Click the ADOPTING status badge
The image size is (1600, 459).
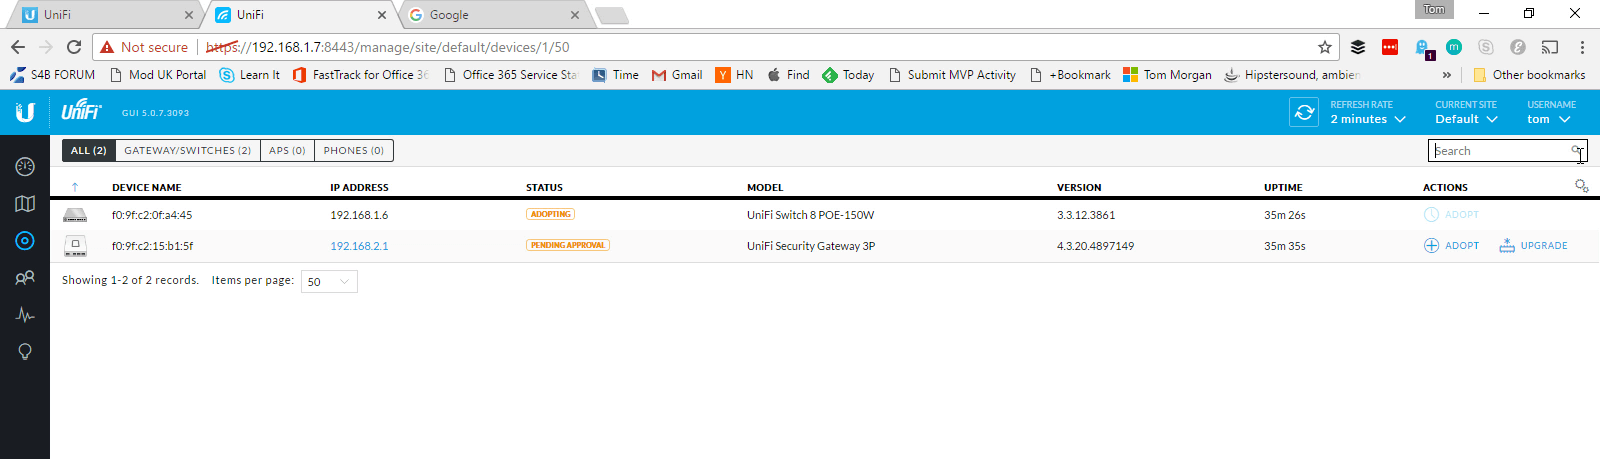(551, 214)
